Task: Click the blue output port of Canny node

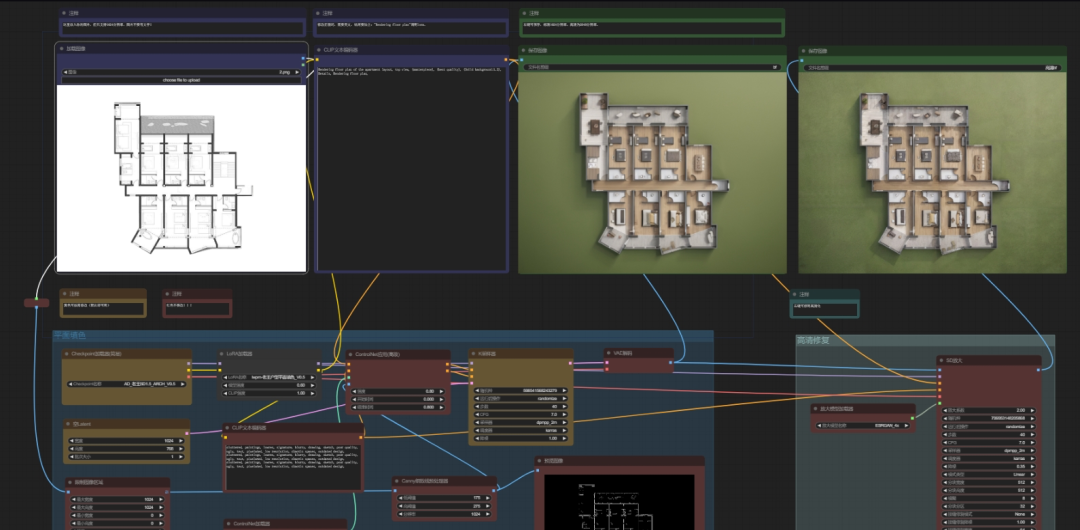Action: (x=493, y=490)
